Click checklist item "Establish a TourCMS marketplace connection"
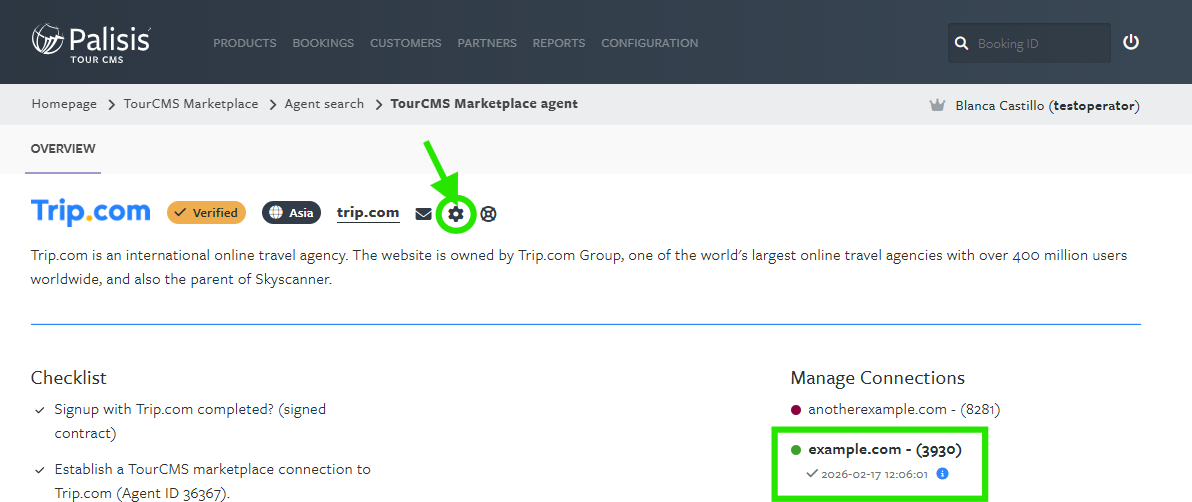The width and height of the screenshot is (1192, 502). pyautogui.click(x=213, y=481)
